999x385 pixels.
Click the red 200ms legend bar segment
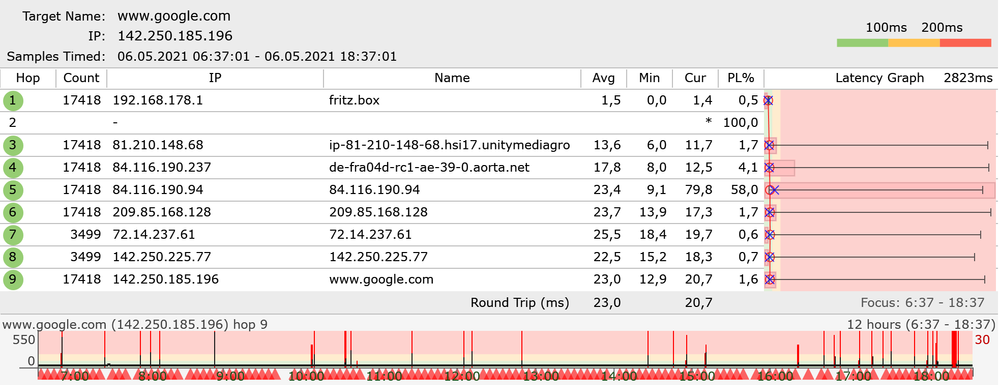click(x=965, y=43)
